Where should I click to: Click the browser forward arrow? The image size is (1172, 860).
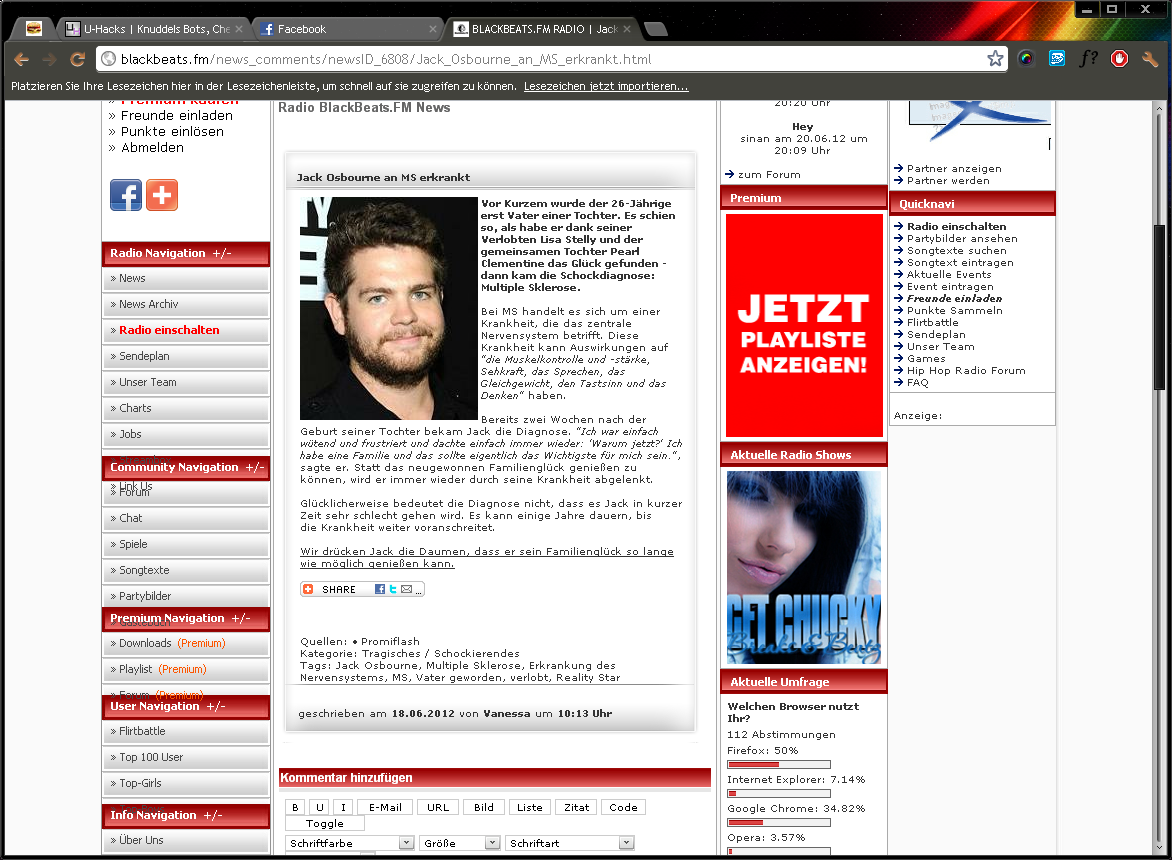49,59
